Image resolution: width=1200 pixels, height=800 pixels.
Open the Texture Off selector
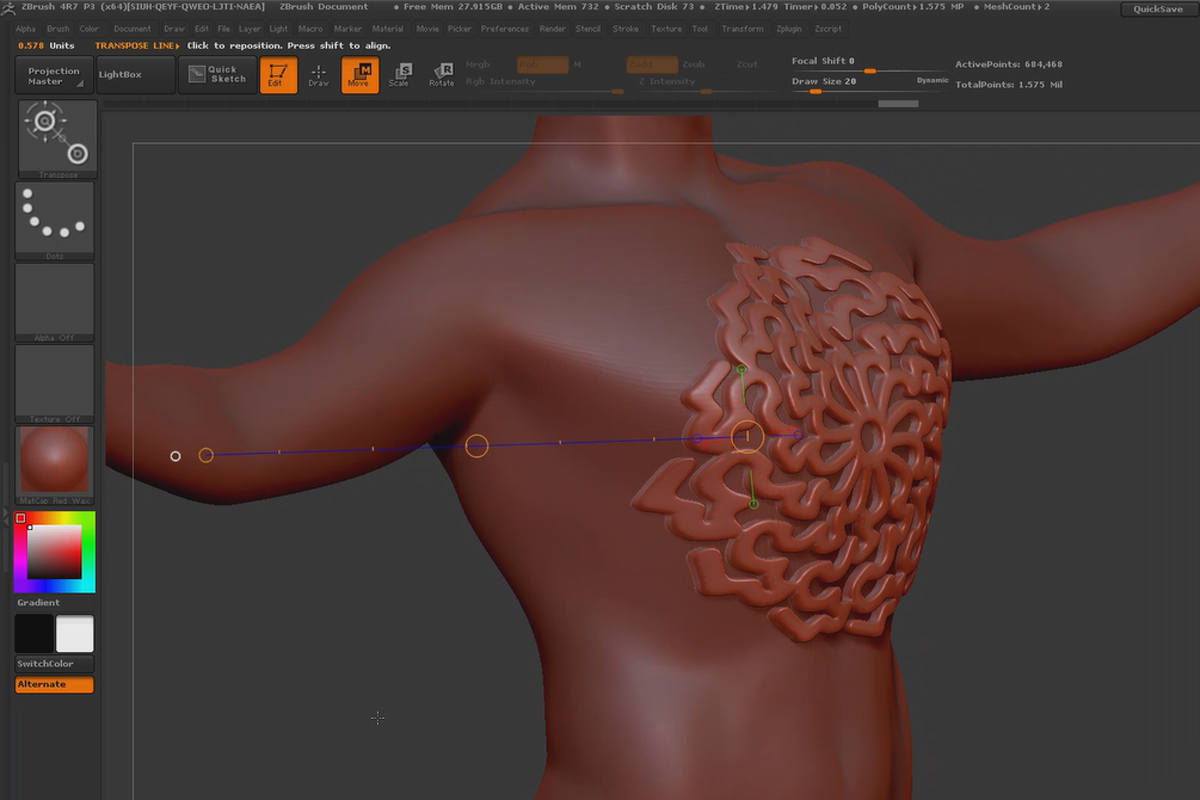tap(55, 384)
